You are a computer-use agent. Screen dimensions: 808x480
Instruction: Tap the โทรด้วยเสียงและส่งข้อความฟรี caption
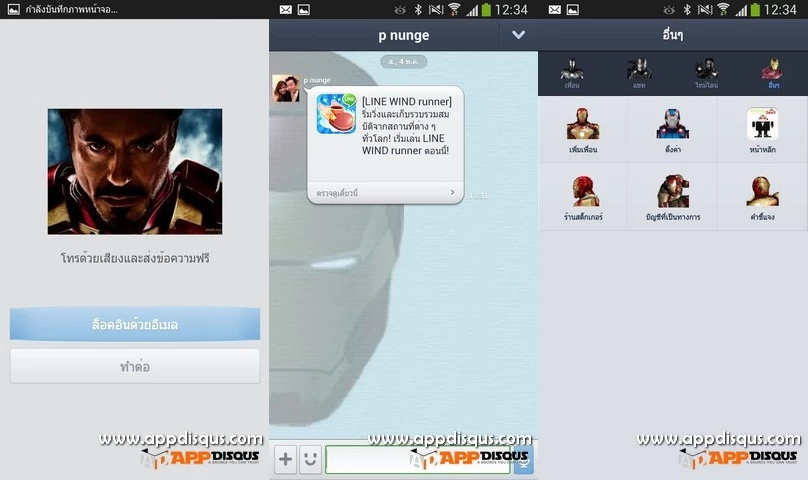coord(135,258)
